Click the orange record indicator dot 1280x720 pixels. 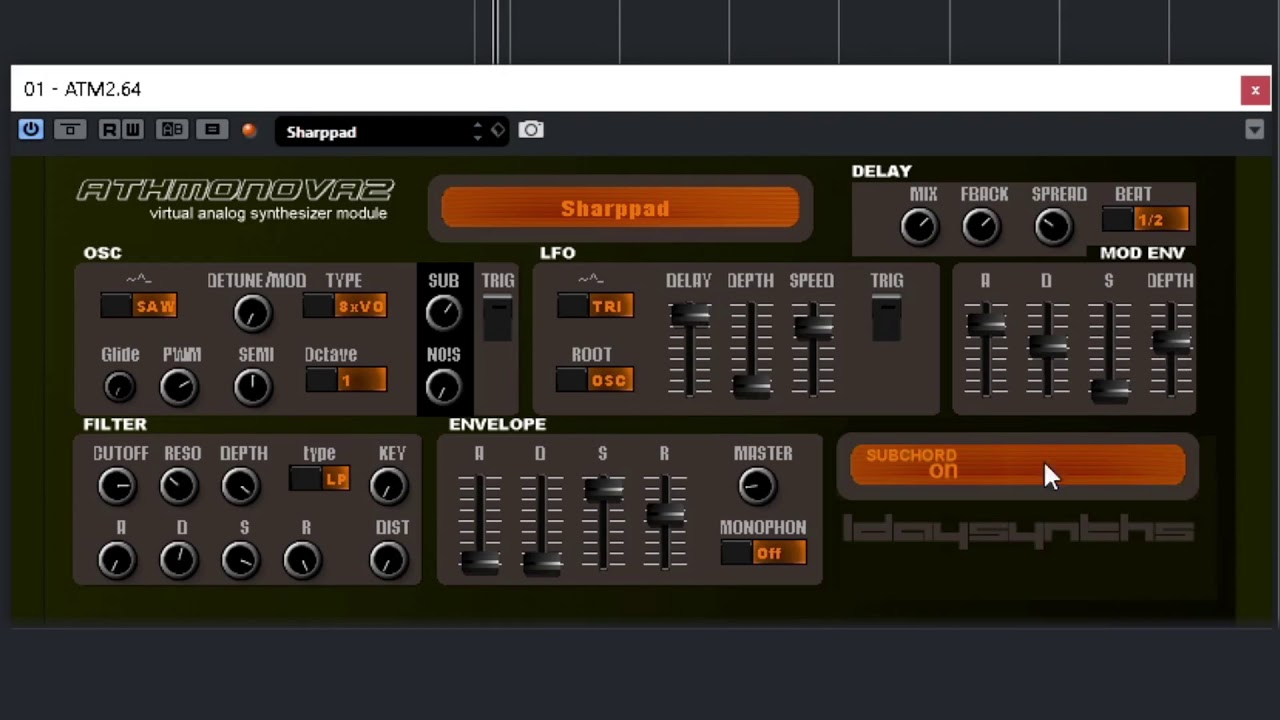click(249, 131)
